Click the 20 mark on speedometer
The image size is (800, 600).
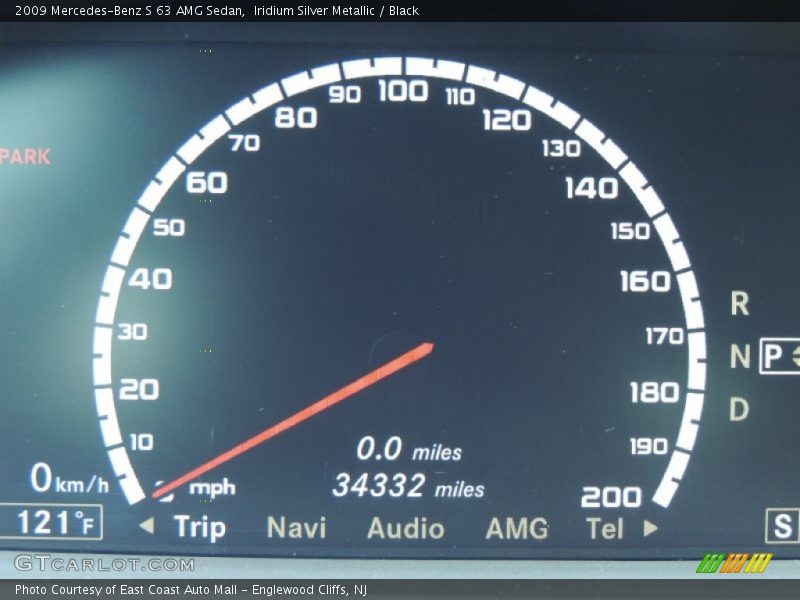click(x=139, y=389)
